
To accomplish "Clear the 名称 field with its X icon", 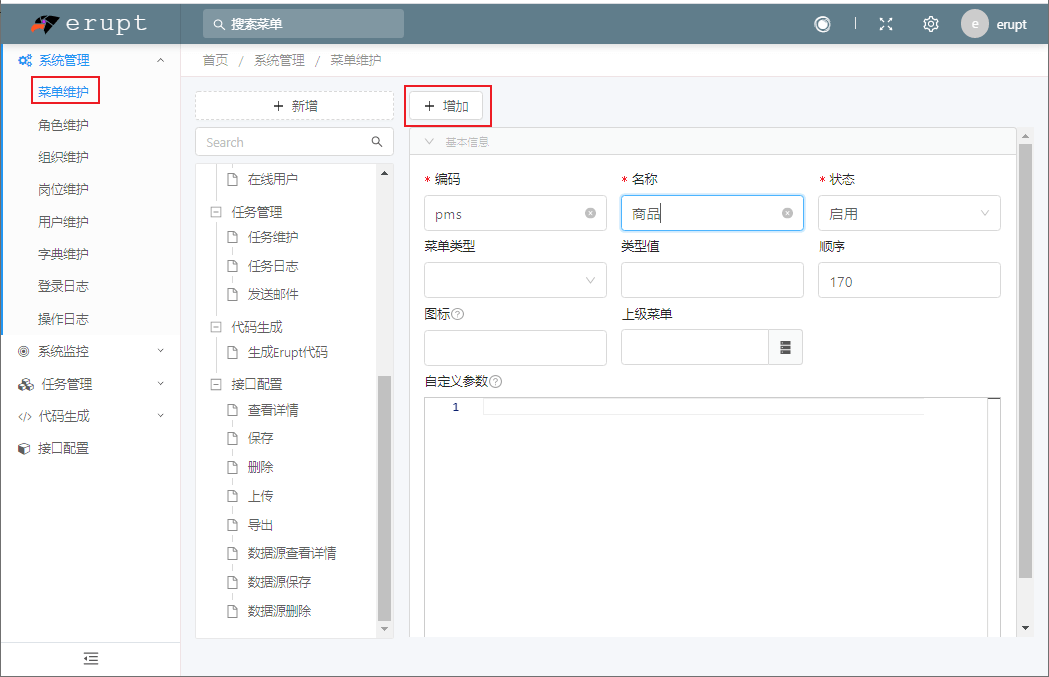I will [787, 213].
